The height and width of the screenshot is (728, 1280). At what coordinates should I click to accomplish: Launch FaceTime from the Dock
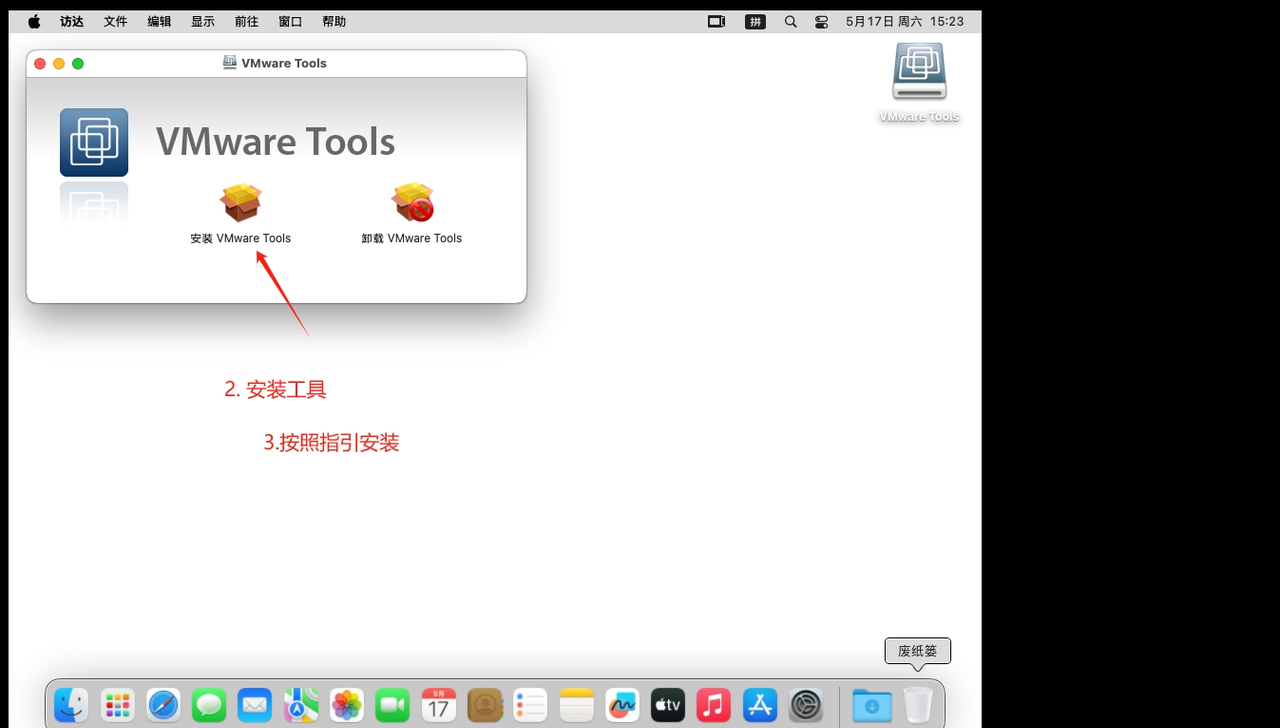pos(392,705)
